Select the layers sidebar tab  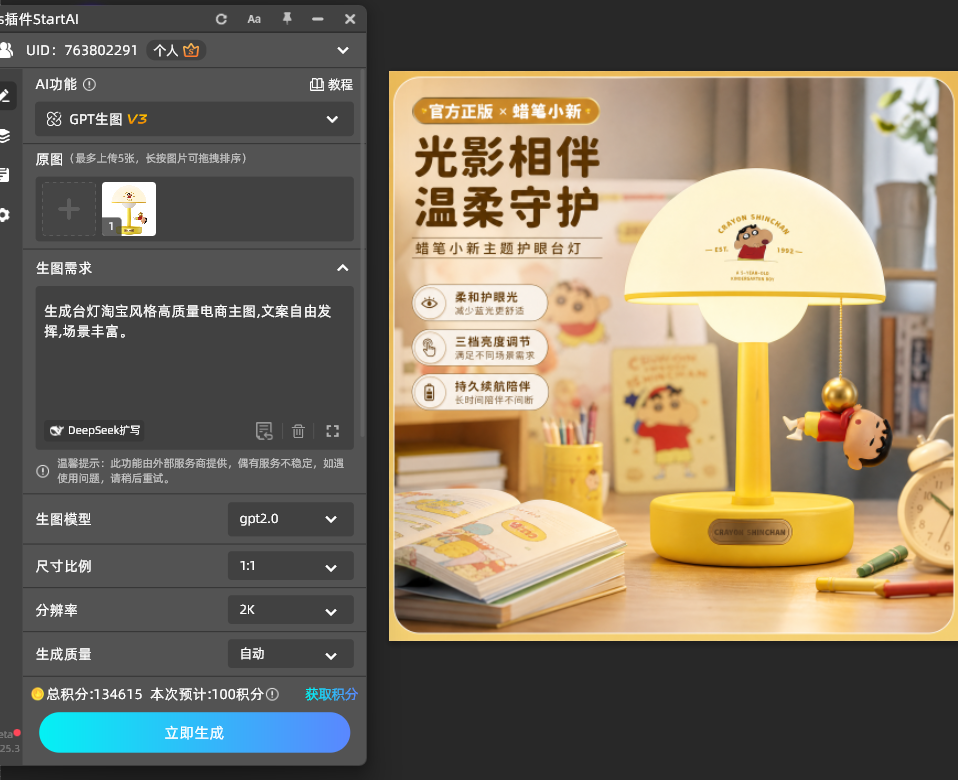coord(5,136)
